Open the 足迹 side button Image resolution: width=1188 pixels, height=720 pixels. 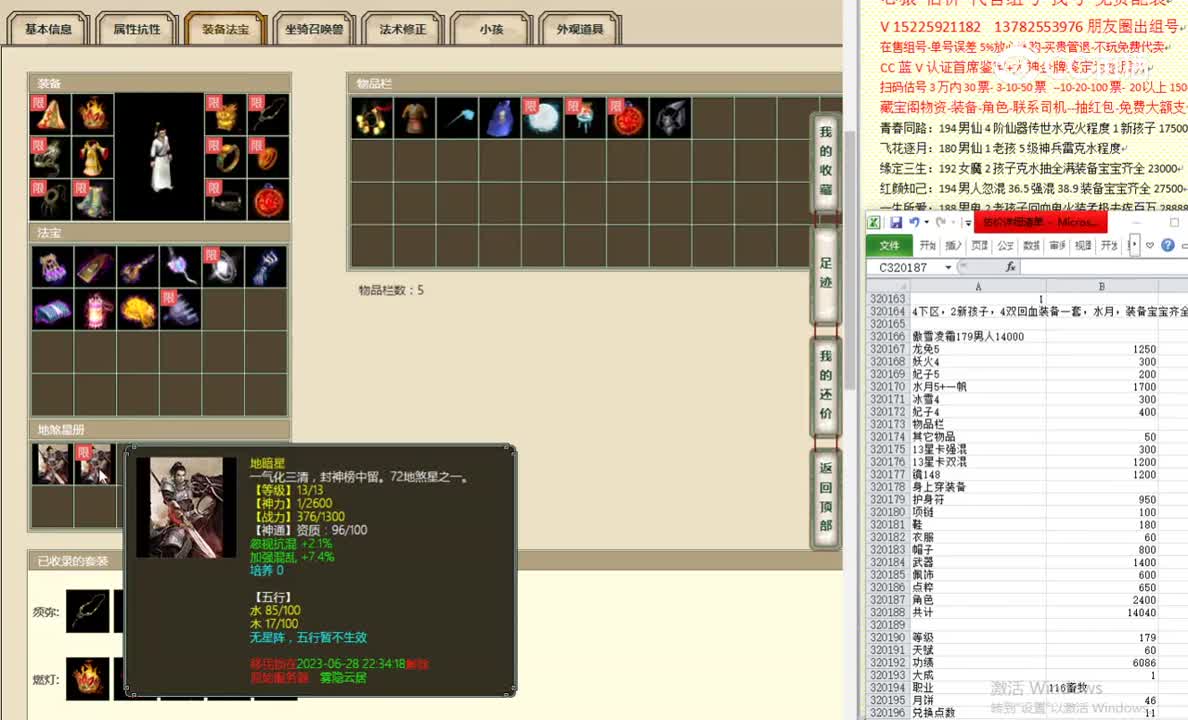coord(826,273)
